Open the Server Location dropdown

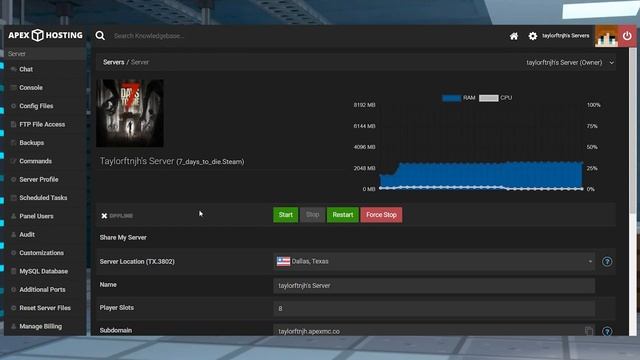click(x=434, y=262)
